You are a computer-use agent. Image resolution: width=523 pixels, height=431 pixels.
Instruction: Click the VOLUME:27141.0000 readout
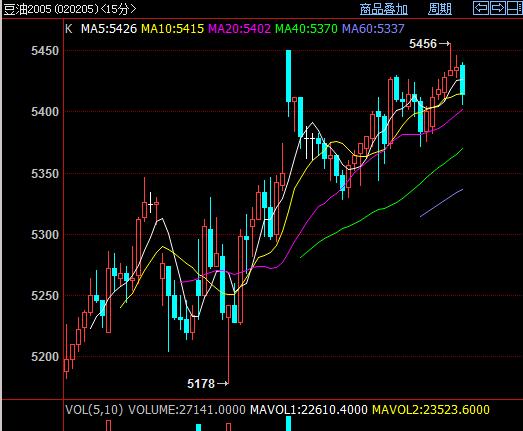[187, 410]
